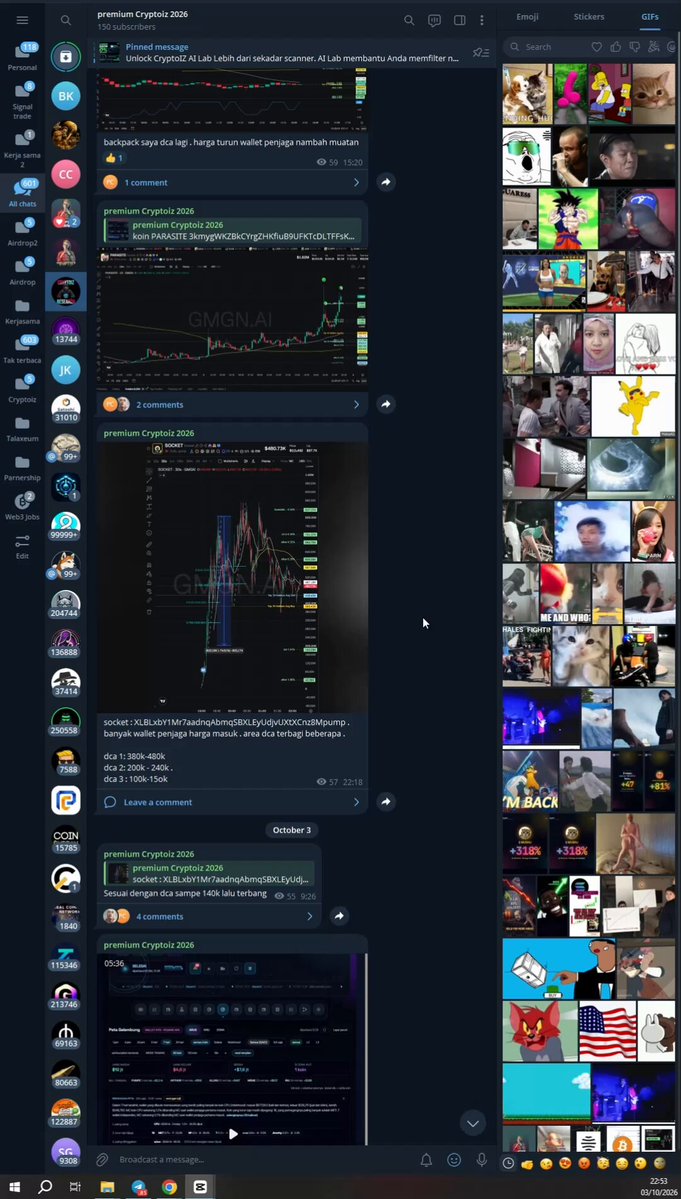Switch to the Stickers tab
Viewport: 681px width, 1199px height.
pyautogui.click(x=589, y=17)
